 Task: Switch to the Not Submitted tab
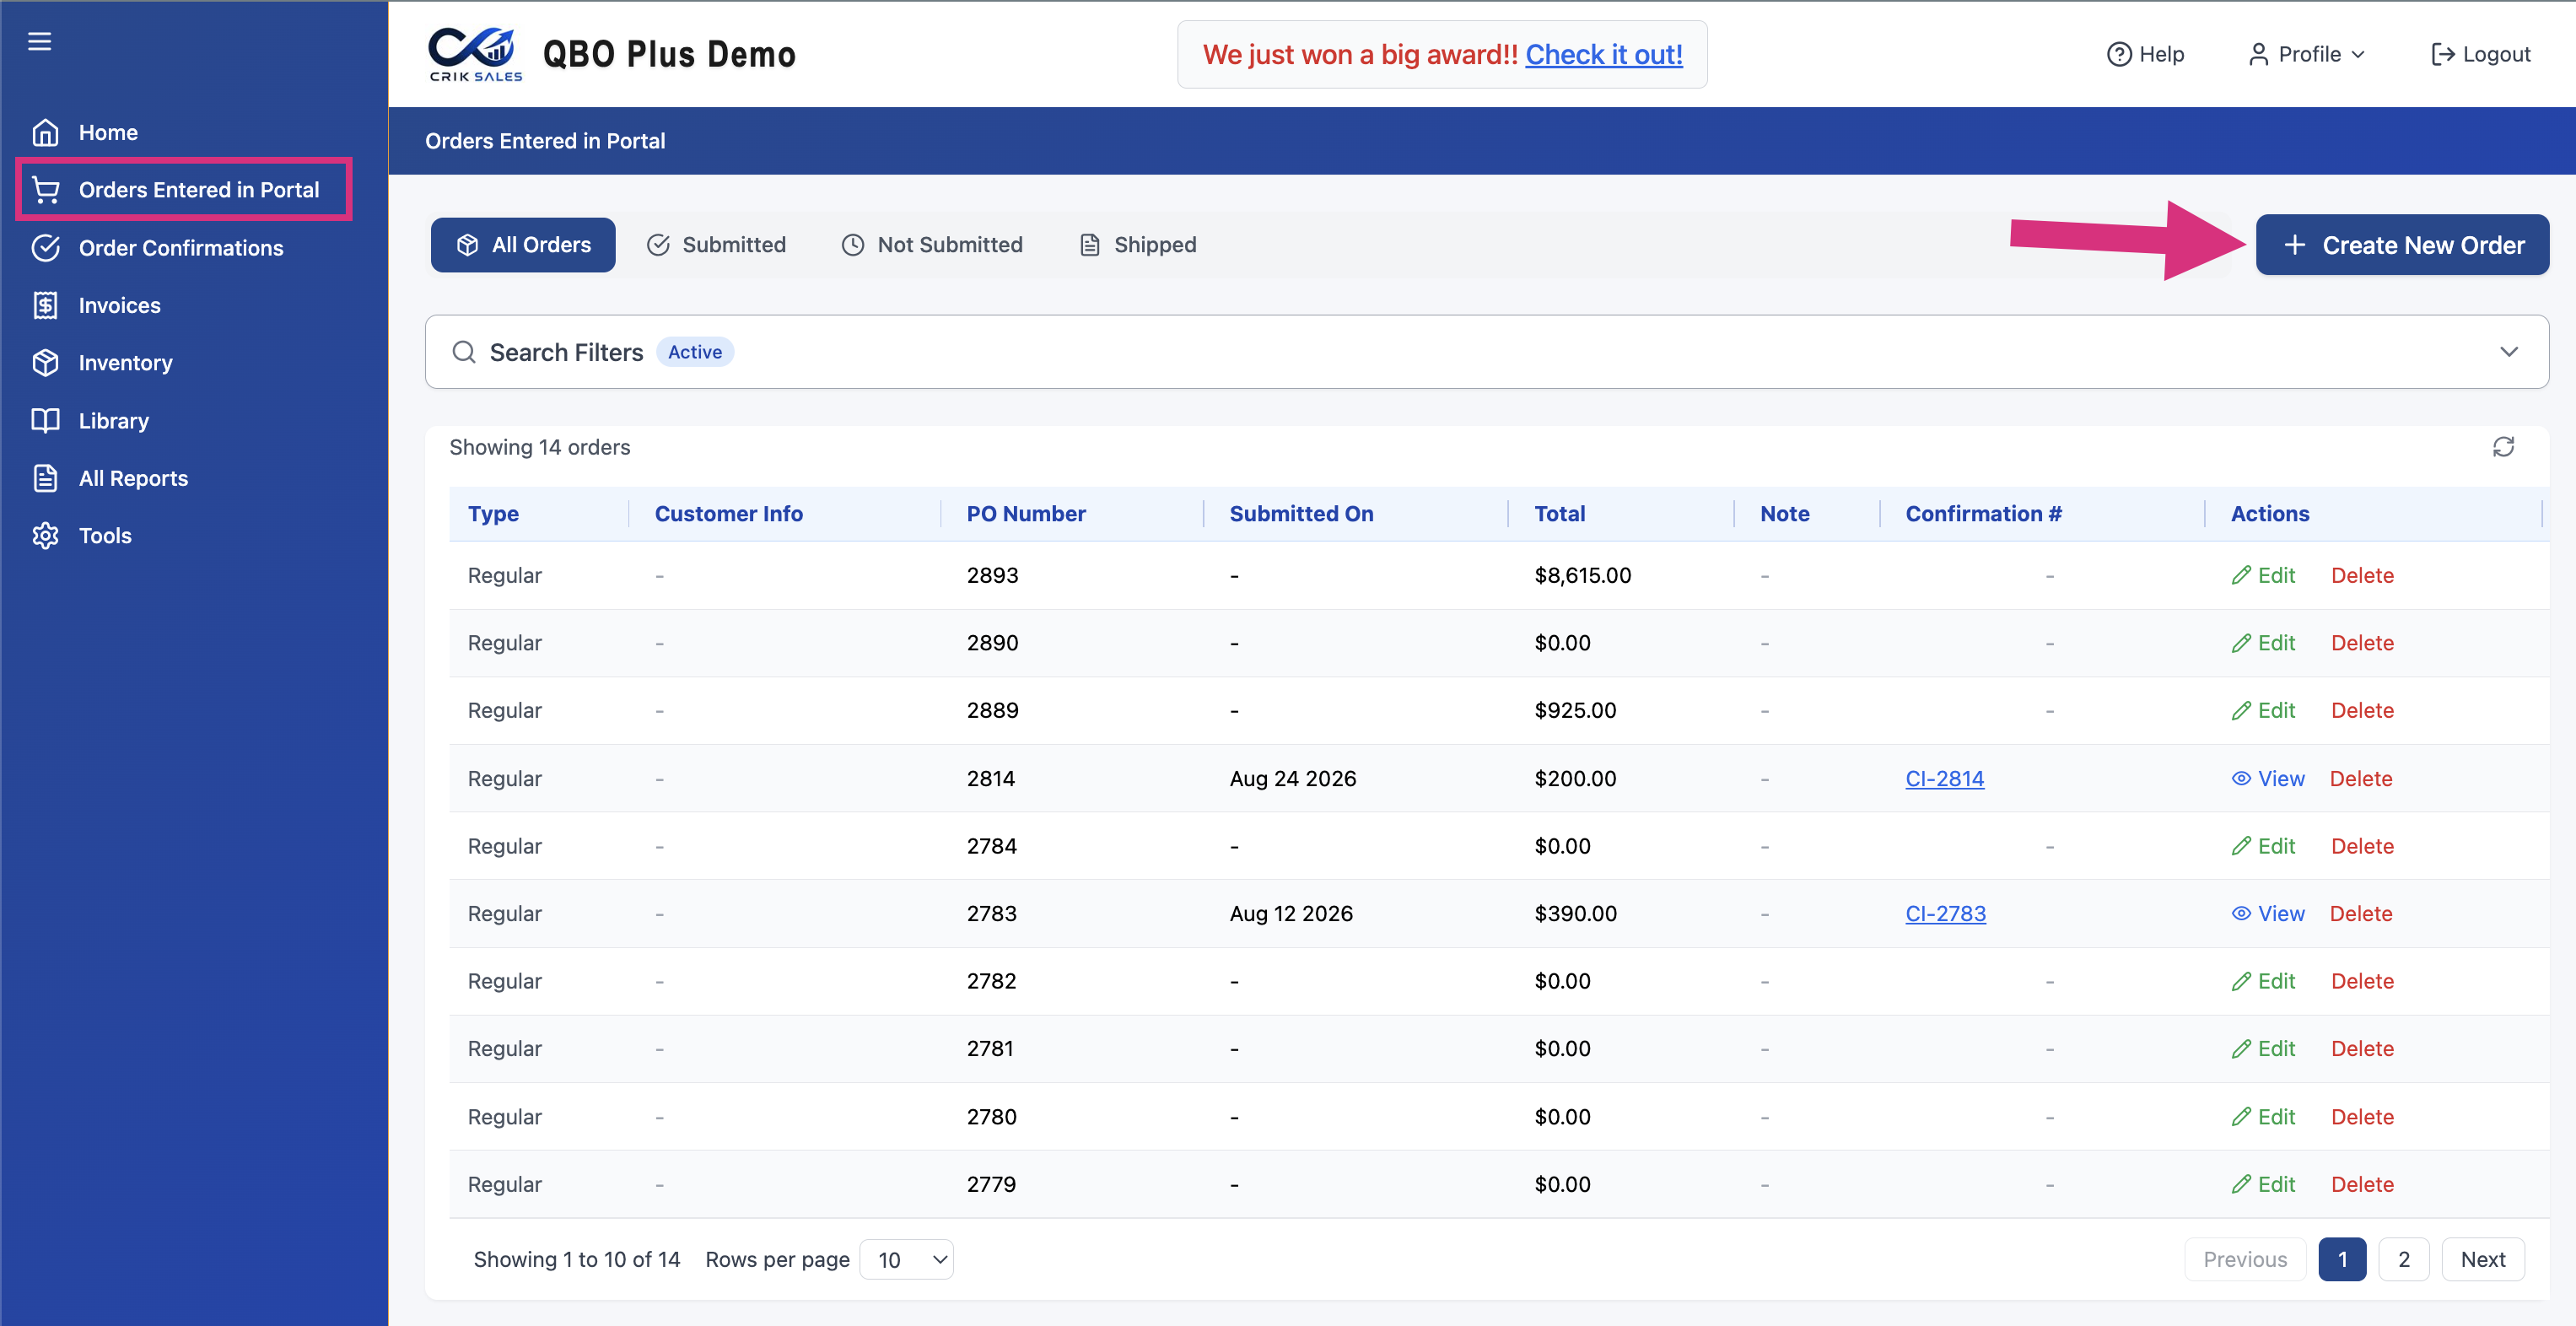coord(932,245)
